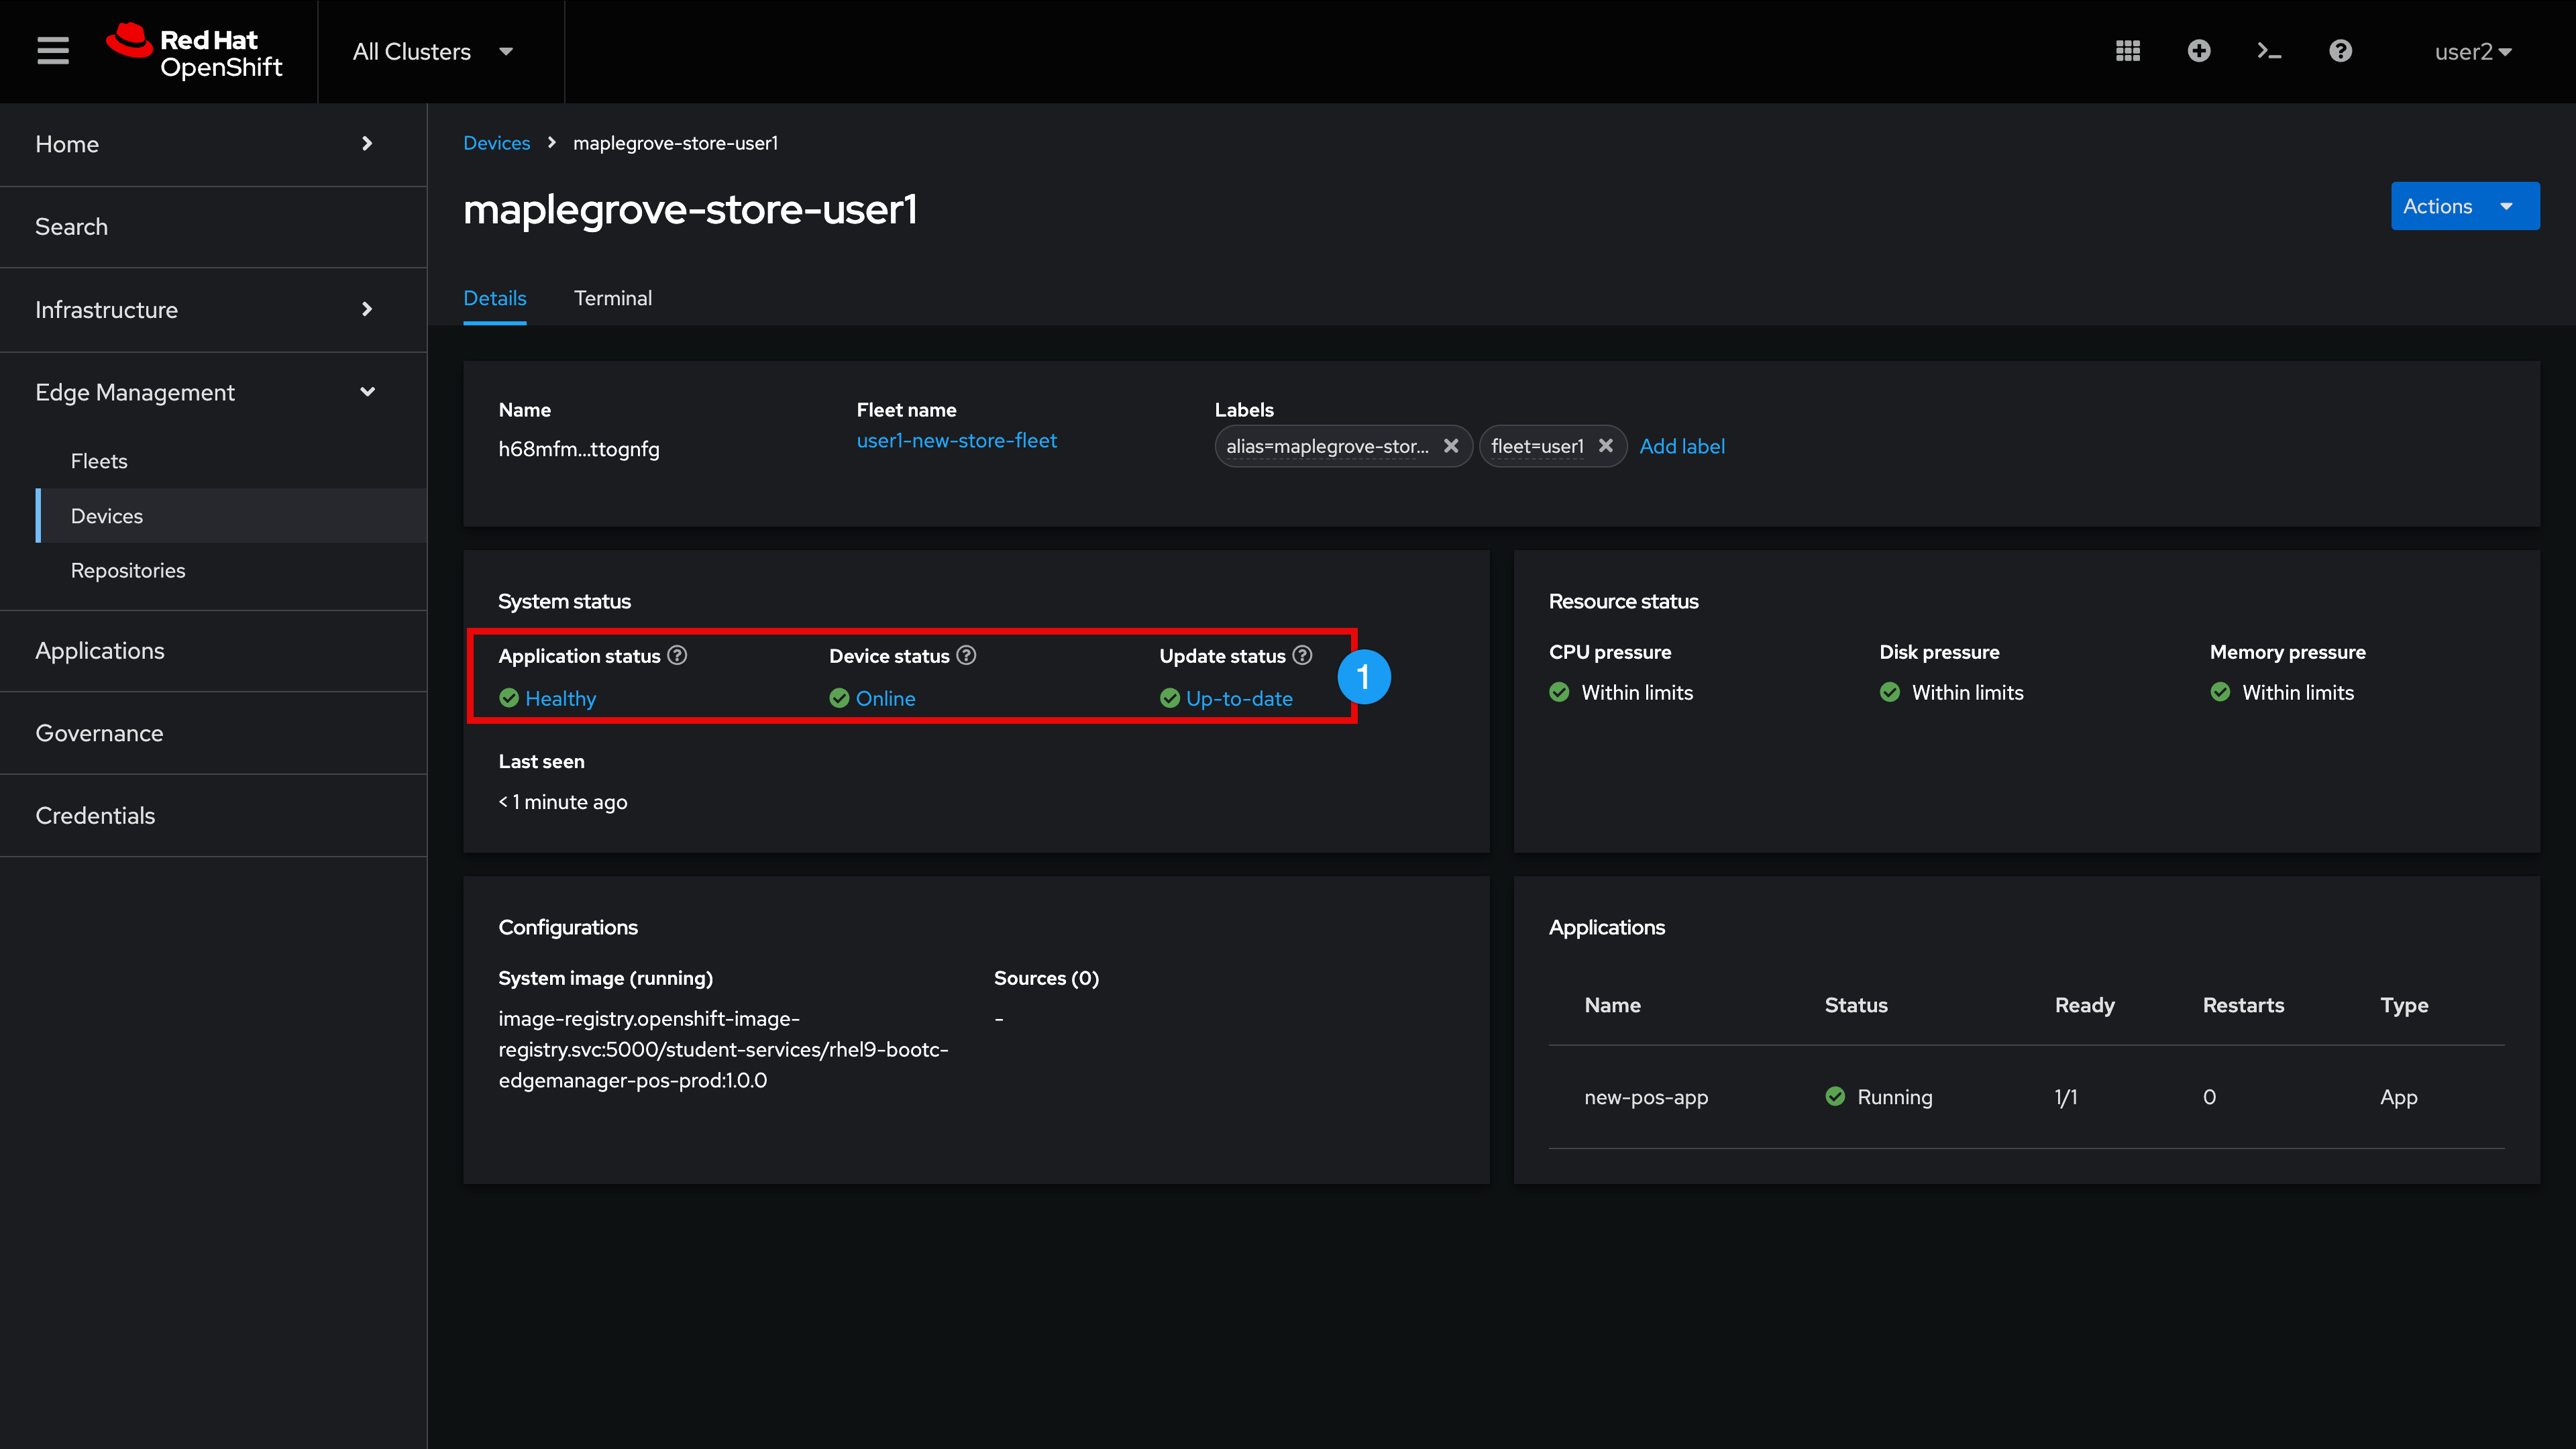
Task: Click the alias=maplegrove-stor label chip text
Action: pos(1327,446)
